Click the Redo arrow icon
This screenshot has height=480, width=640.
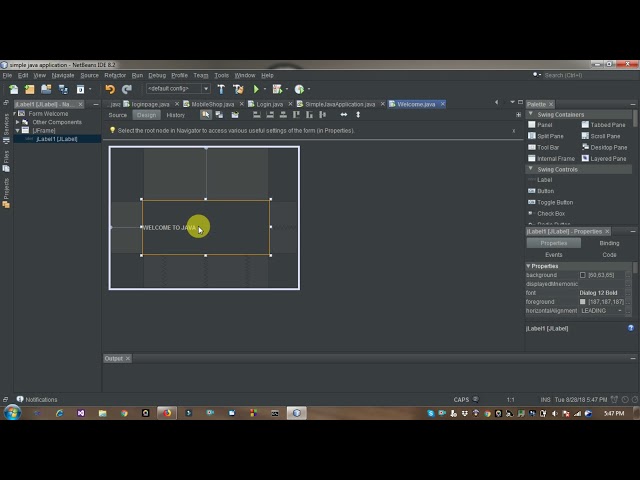[127, 89]
